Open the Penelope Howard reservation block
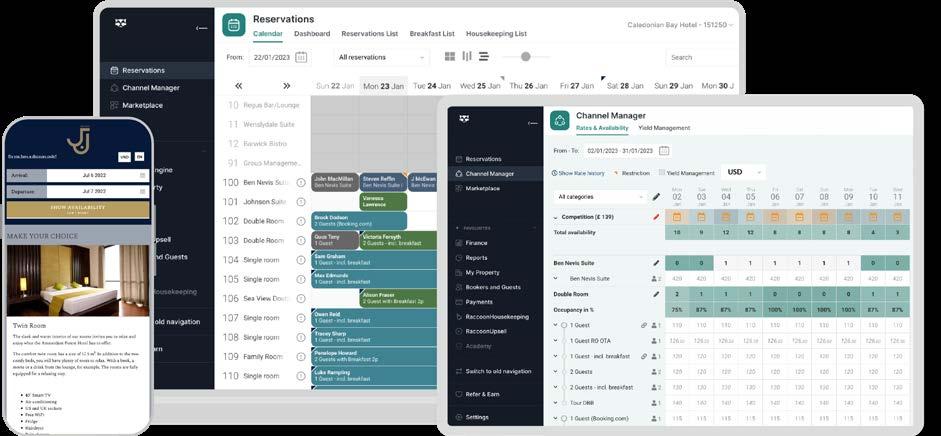This screenshot has height=436, width=941. 374,356
